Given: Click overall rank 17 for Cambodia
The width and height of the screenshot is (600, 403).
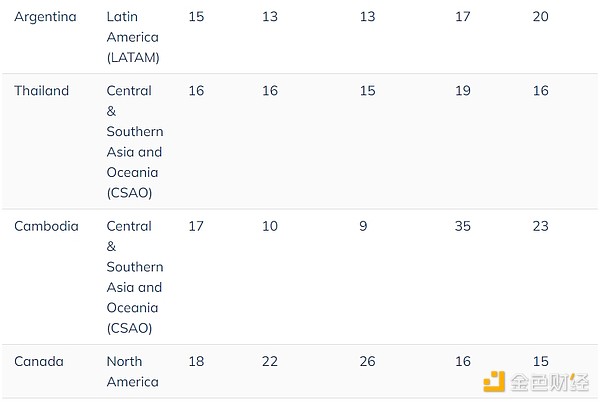Looking at the screenshot, I should click(196, 226).
